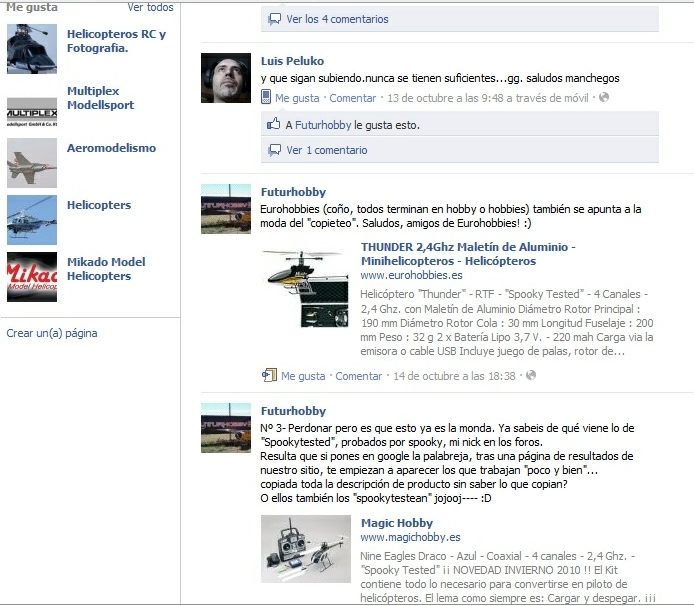This screenshot has width=694, height=606.
Task: Open the "Multiplex Modellsport" page link
Action: click(x=100, y=98)
